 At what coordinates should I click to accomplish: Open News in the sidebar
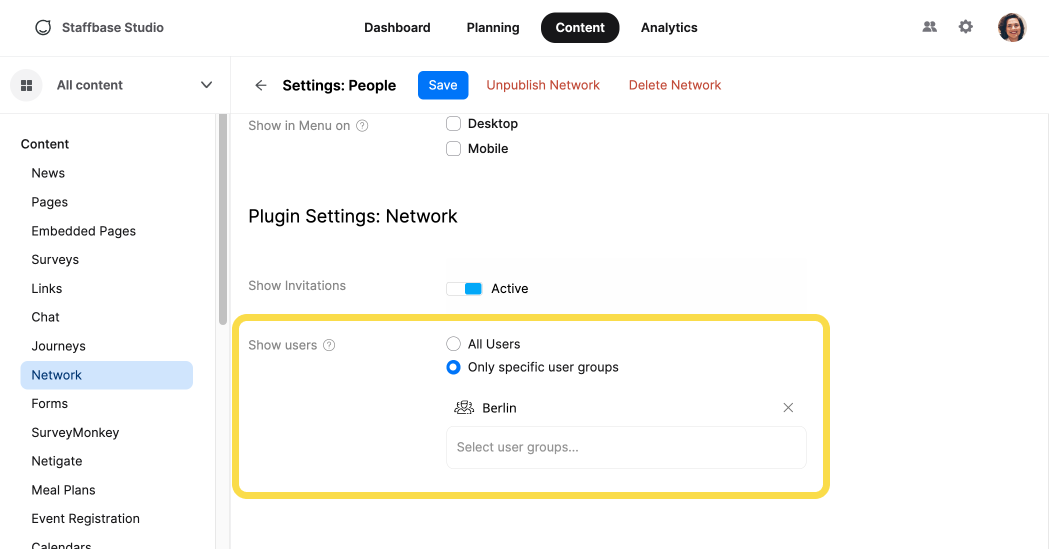[48, 173]
